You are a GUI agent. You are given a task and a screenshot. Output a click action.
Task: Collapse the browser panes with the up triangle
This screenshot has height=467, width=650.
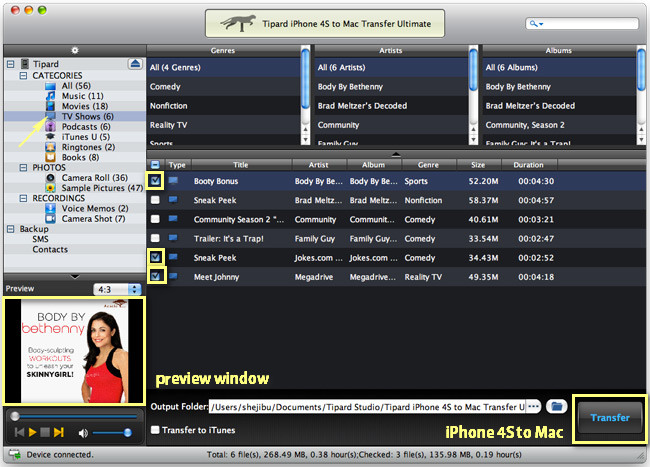click(396, 154)
